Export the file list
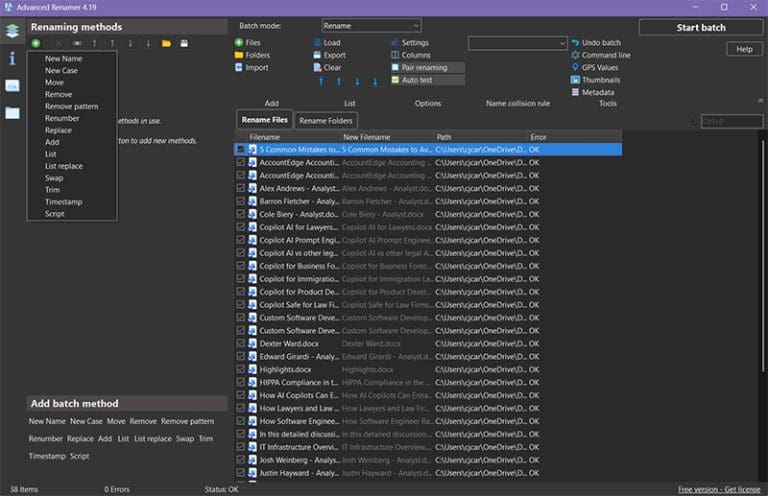This screenshot has width=768, height=496. point(329,55)
